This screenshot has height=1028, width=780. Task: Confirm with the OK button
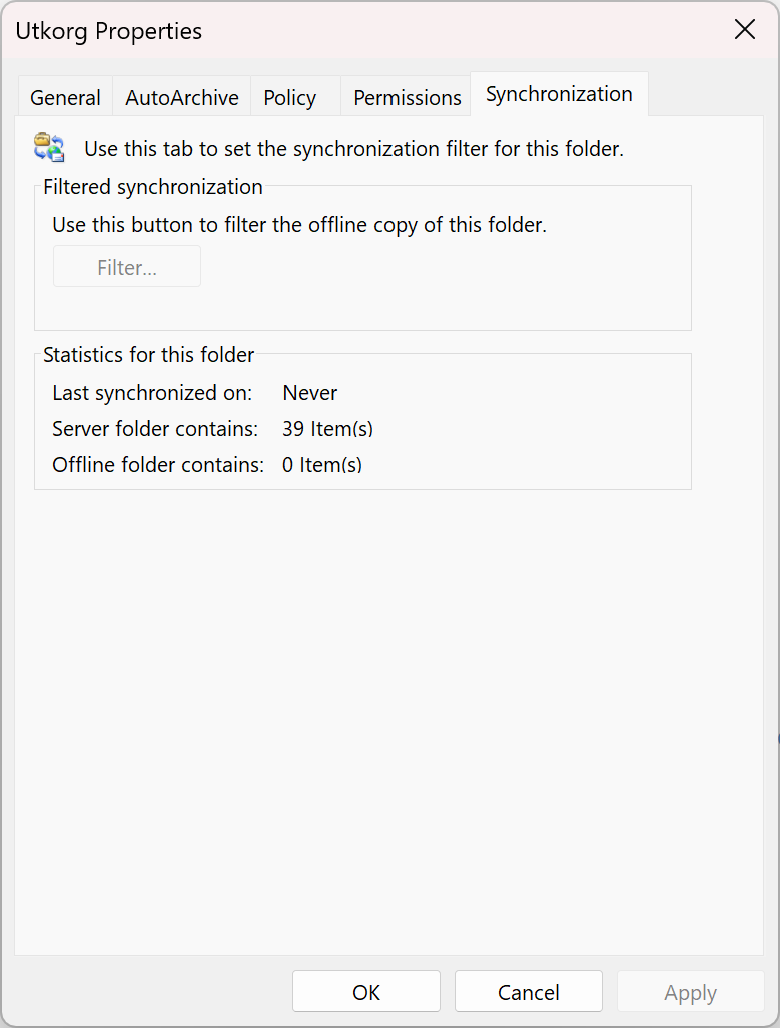(366, 991)
